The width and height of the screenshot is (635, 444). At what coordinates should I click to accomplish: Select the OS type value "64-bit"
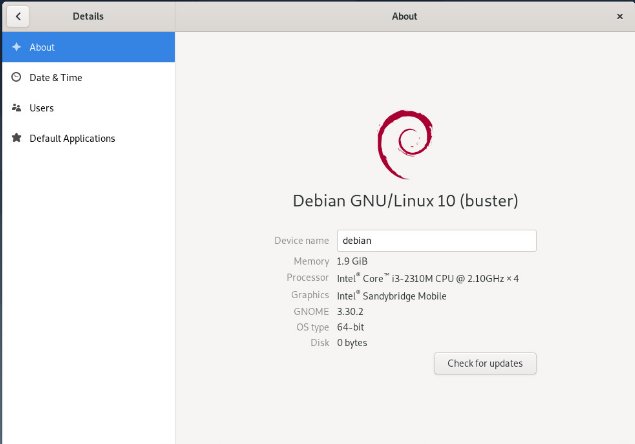(x=350, y=327)
